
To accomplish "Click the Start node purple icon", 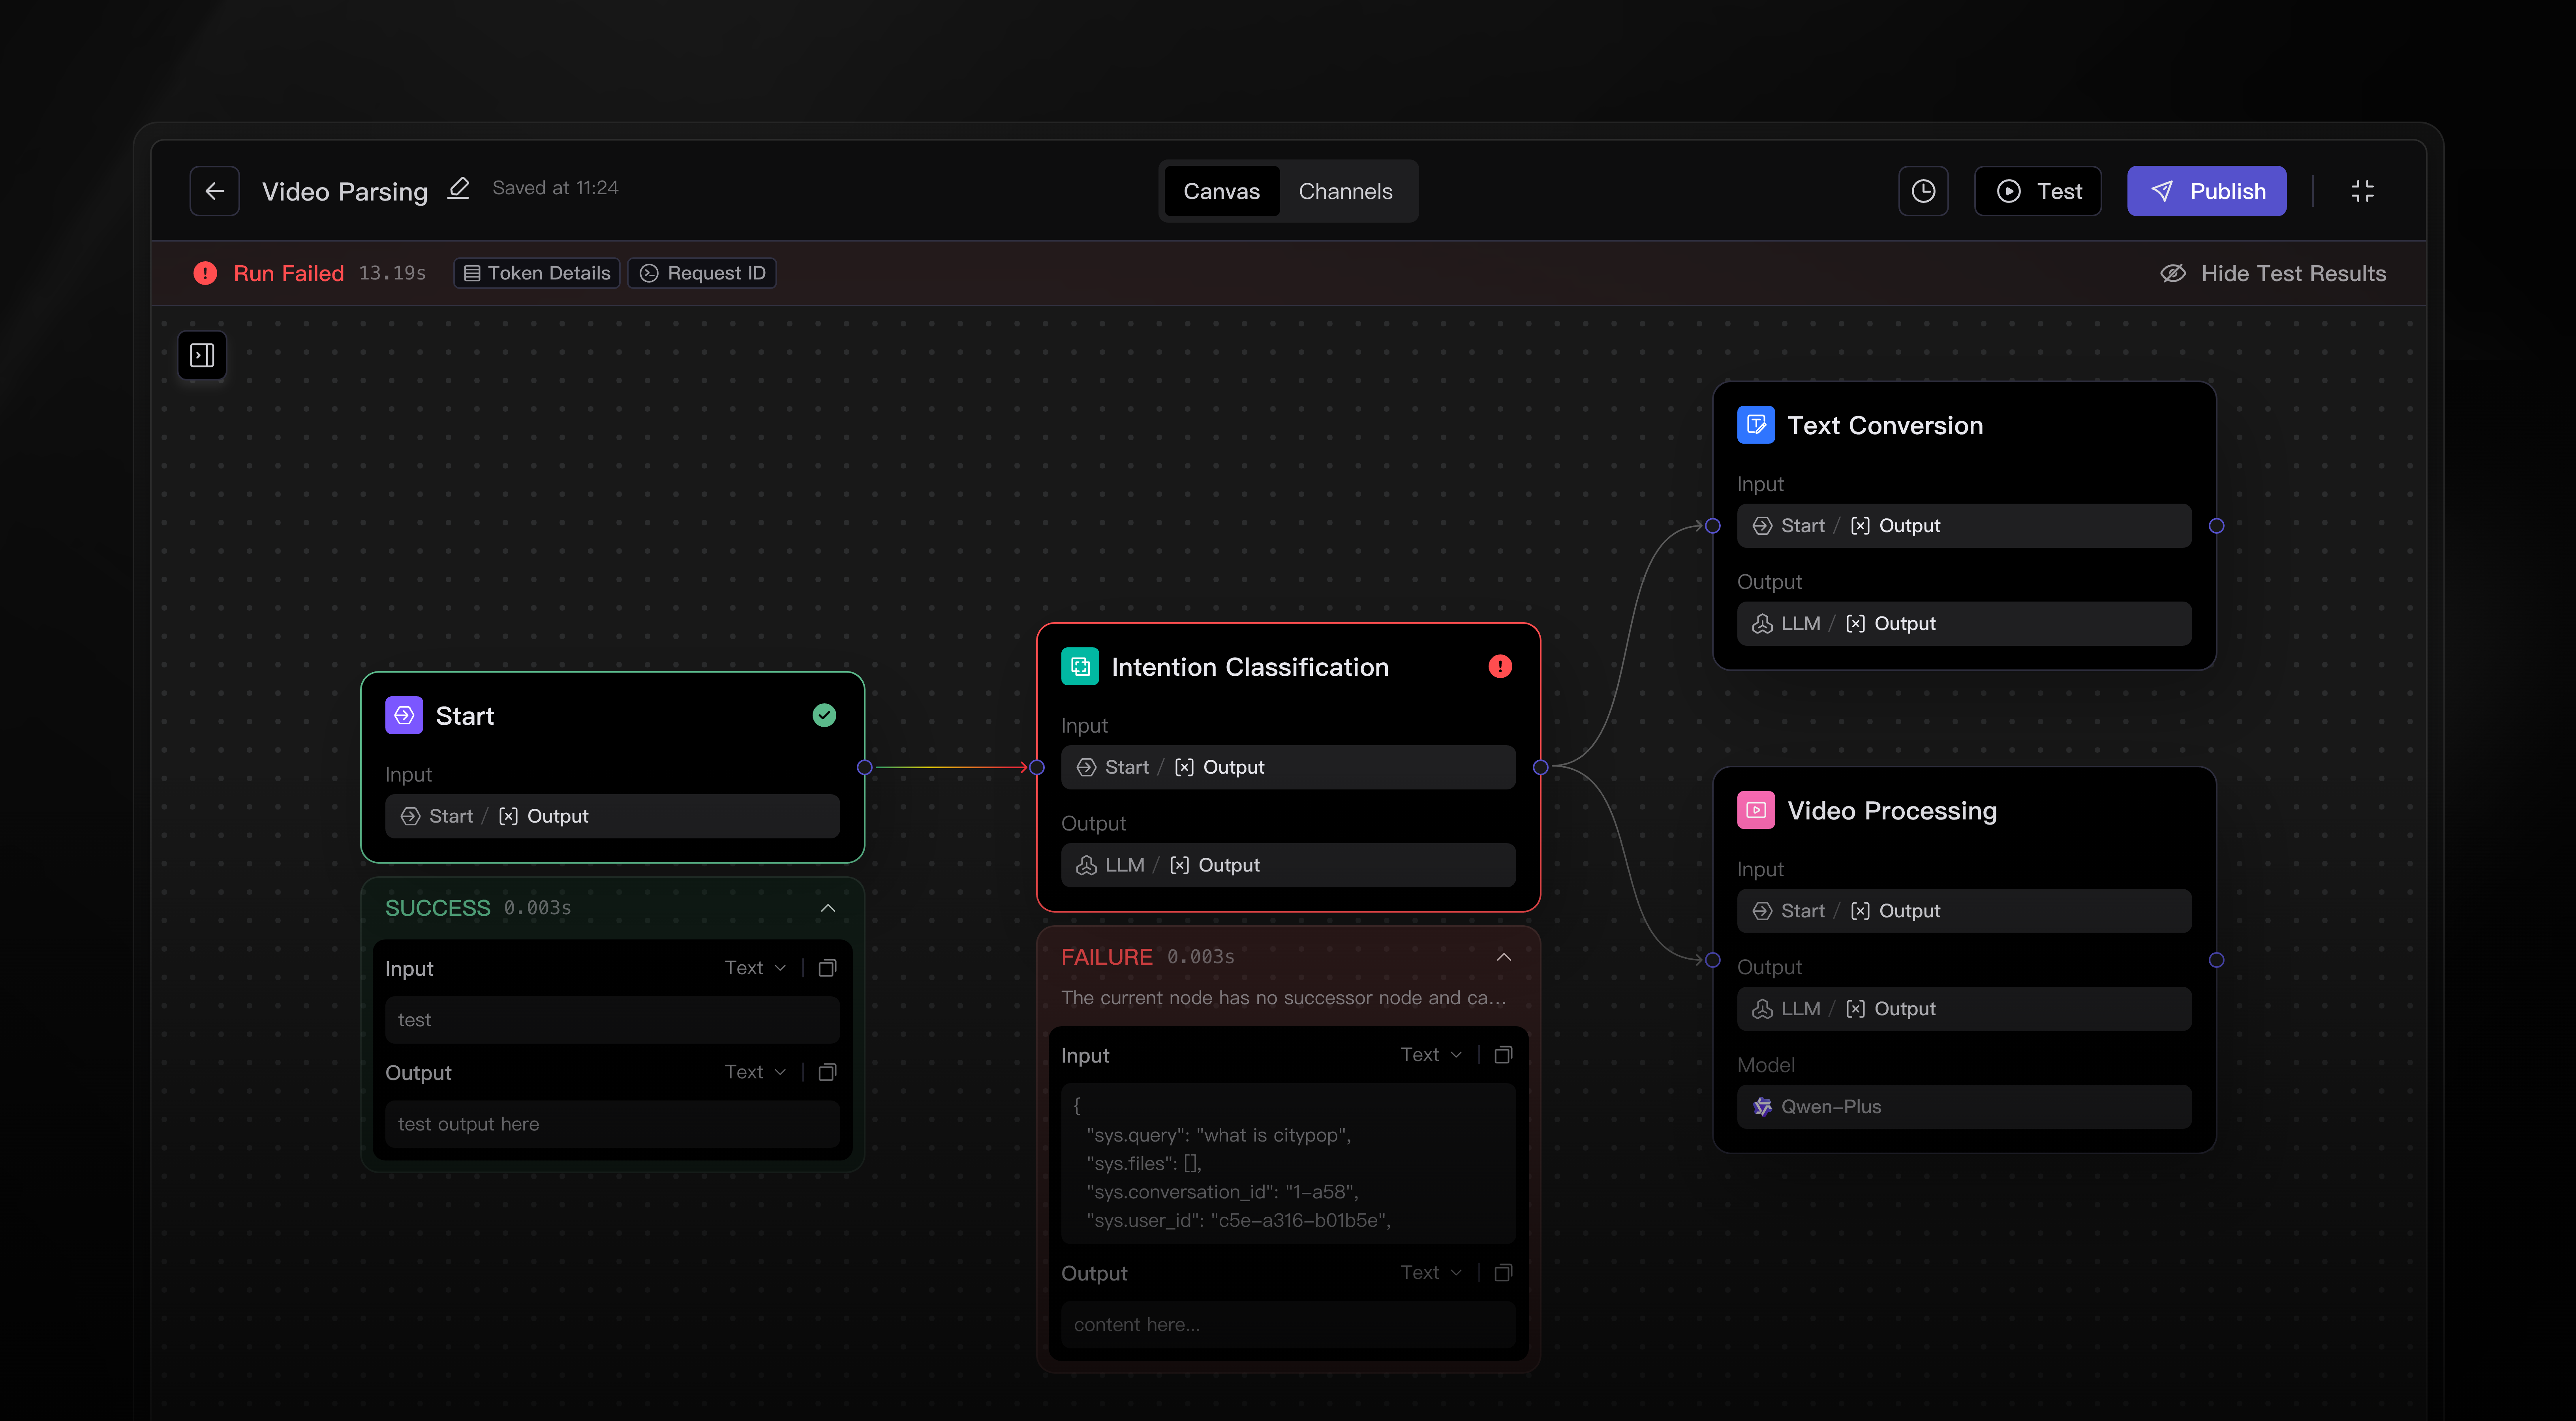I will (x=404, y=715).
